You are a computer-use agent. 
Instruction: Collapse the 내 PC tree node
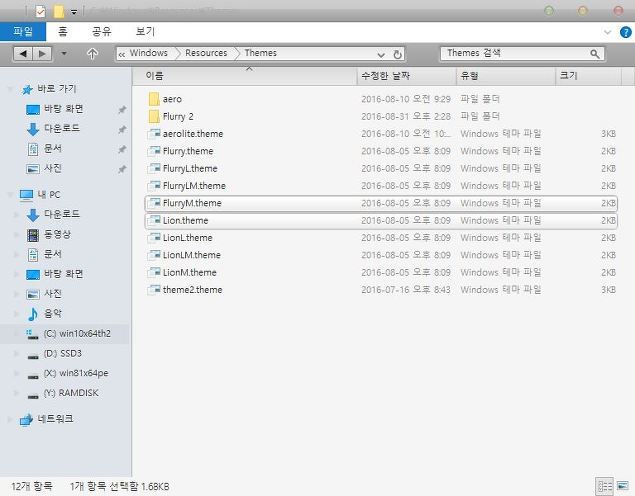pos(10,195)
